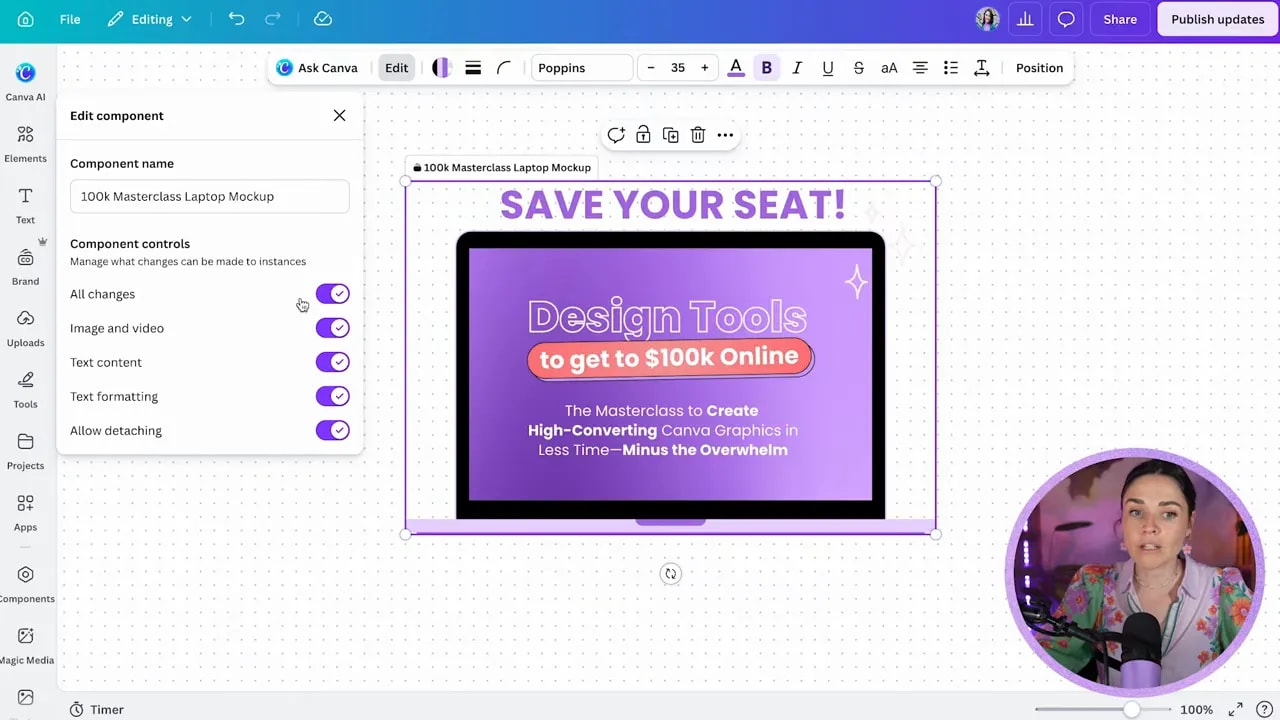Adjust the zoom slider handle

1131,709
